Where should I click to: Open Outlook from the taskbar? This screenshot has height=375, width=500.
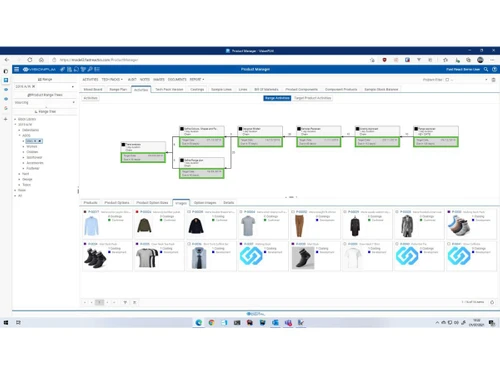click(275, 322)
